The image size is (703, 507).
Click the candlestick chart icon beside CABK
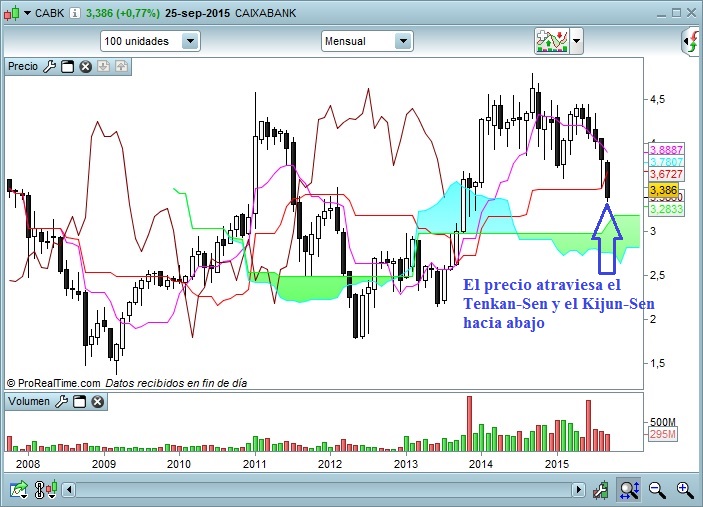12,13
